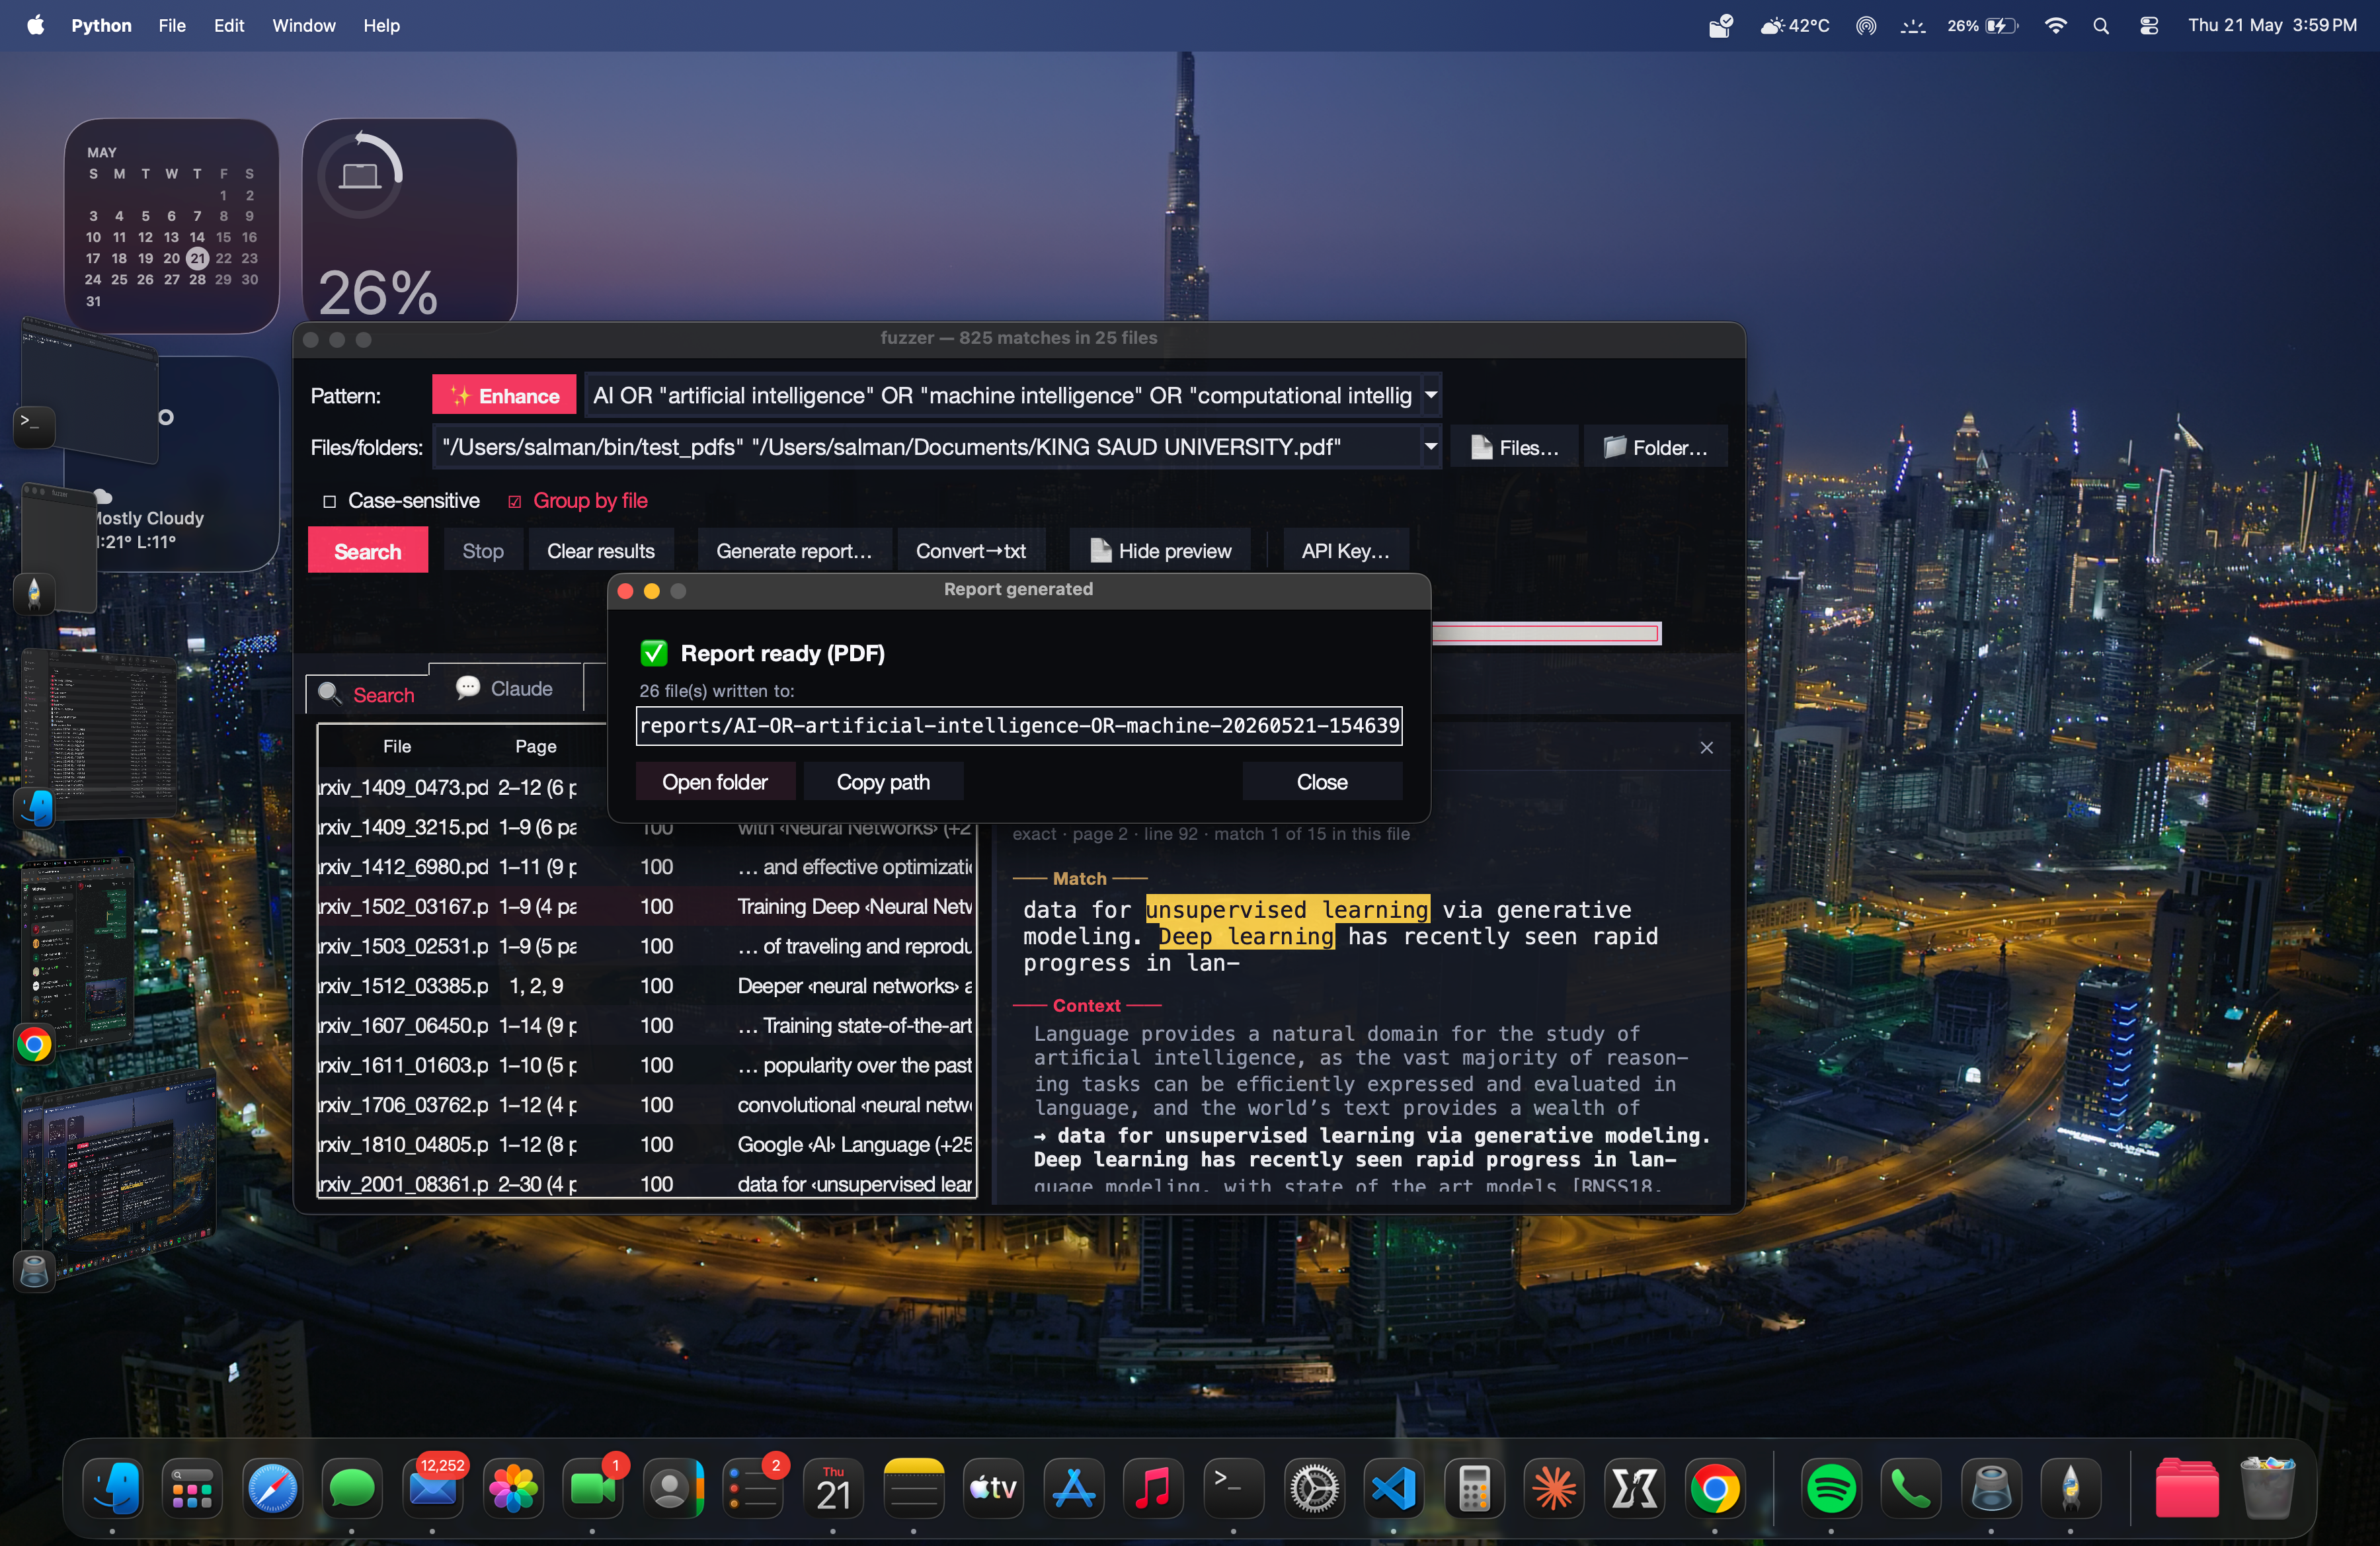Open the Files/folders history dropdown arrow
The image size is (2380, 1546).
click(x=1431, y=447)
